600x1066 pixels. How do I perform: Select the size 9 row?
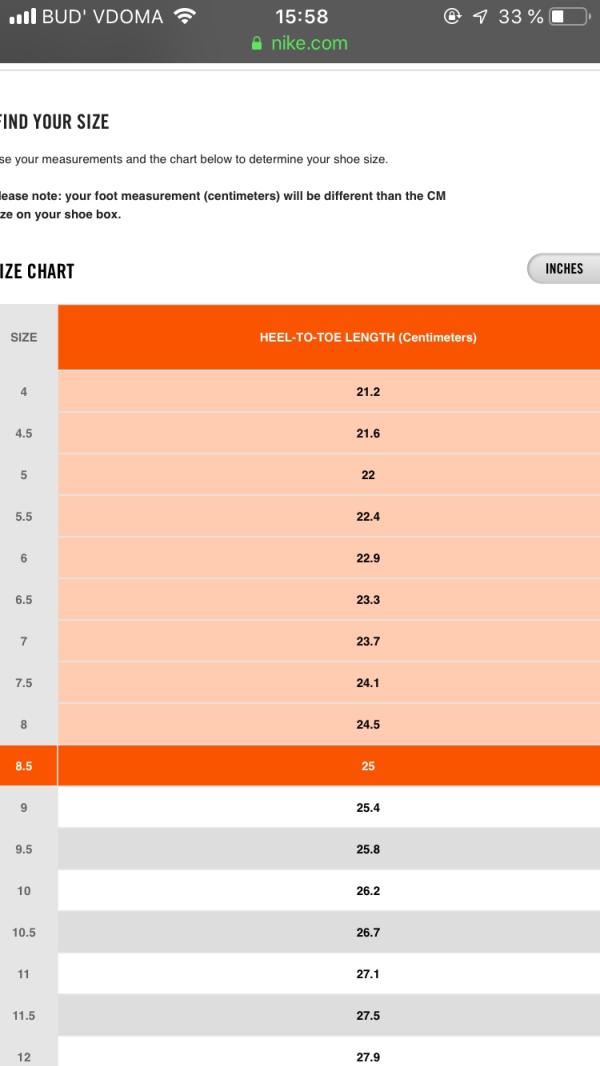pyautogui.click(x=300, y=807)
